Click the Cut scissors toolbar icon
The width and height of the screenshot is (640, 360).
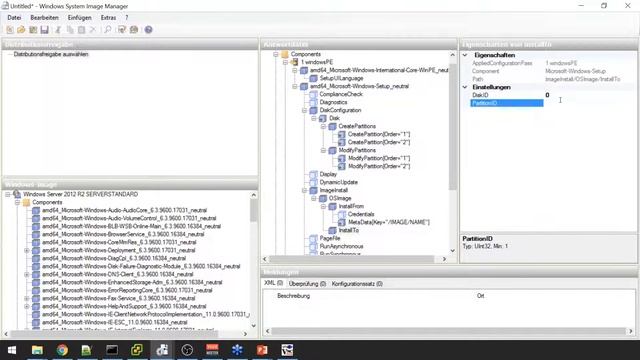(x=58, y=30)
